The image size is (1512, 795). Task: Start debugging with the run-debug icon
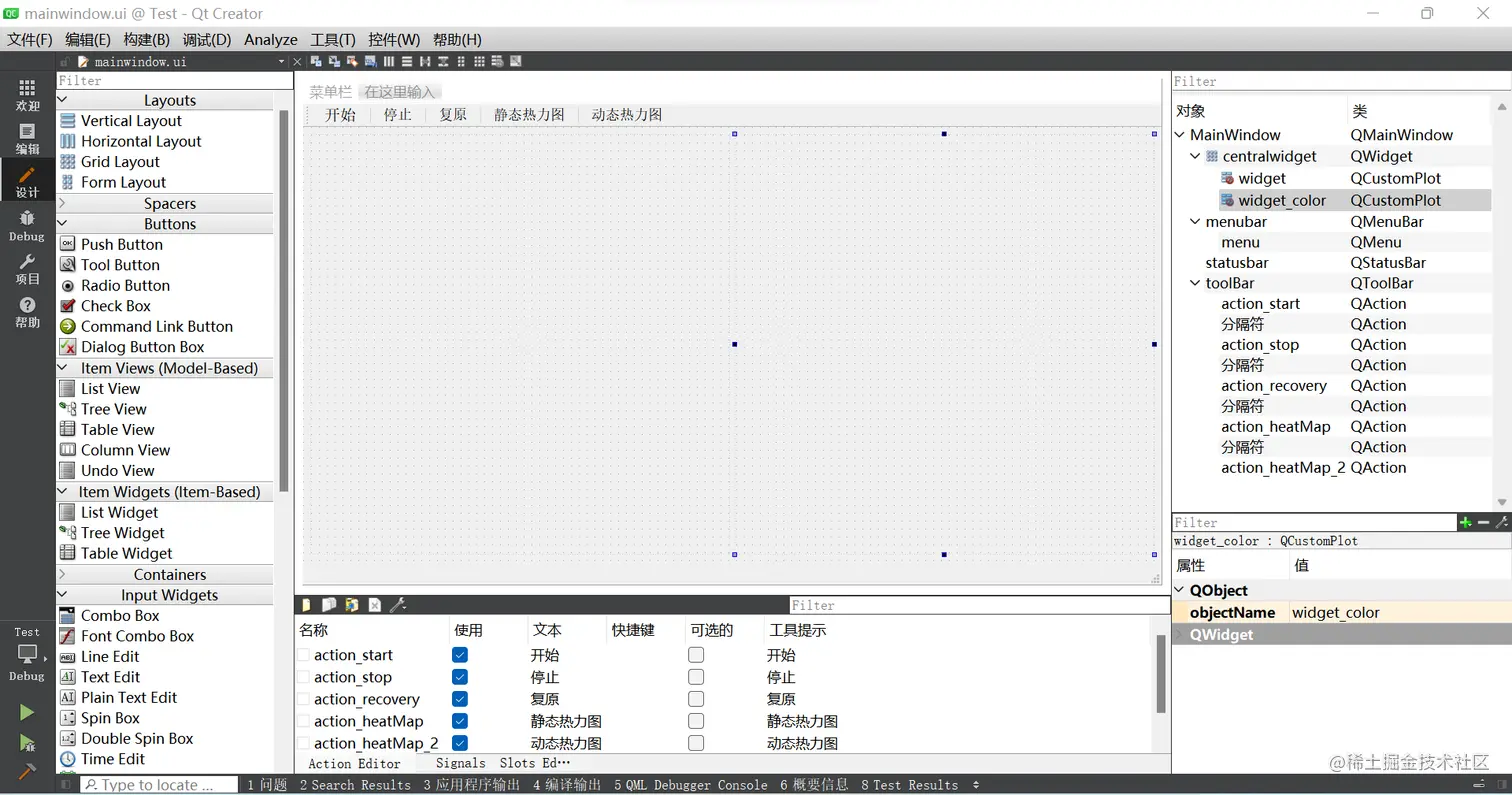point(27,743)
